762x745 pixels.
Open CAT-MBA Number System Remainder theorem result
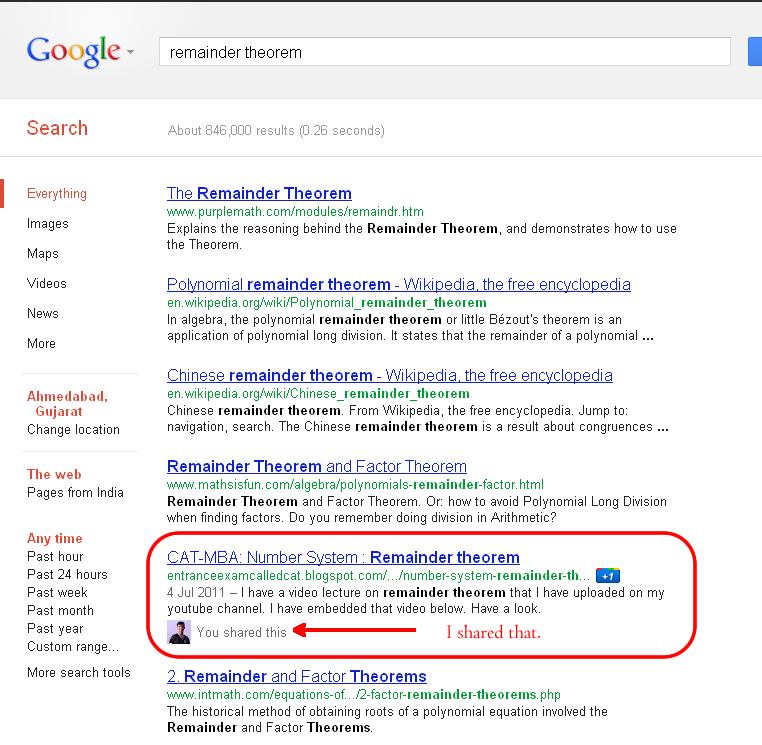pos(343,557)
